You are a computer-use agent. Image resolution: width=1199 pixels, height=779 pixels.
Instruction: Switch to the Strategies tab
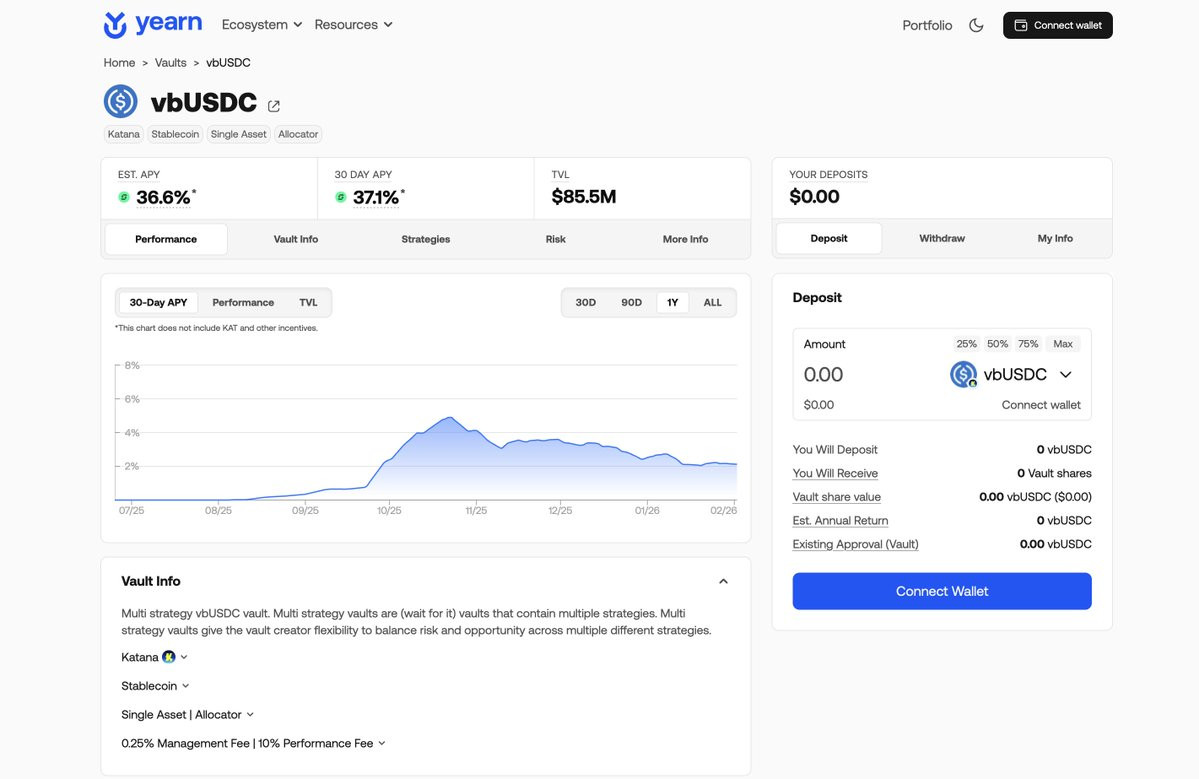click(426, 239)
